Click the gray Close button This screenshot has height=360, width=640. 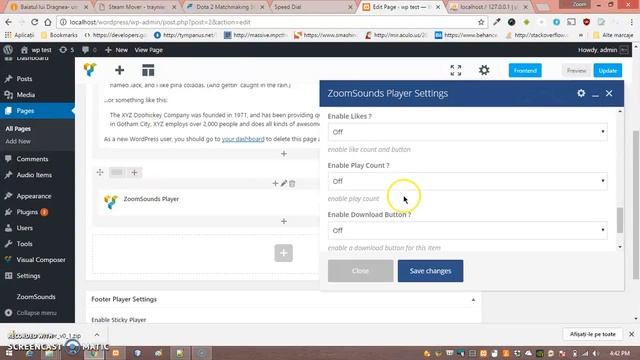tap(360, 271)
